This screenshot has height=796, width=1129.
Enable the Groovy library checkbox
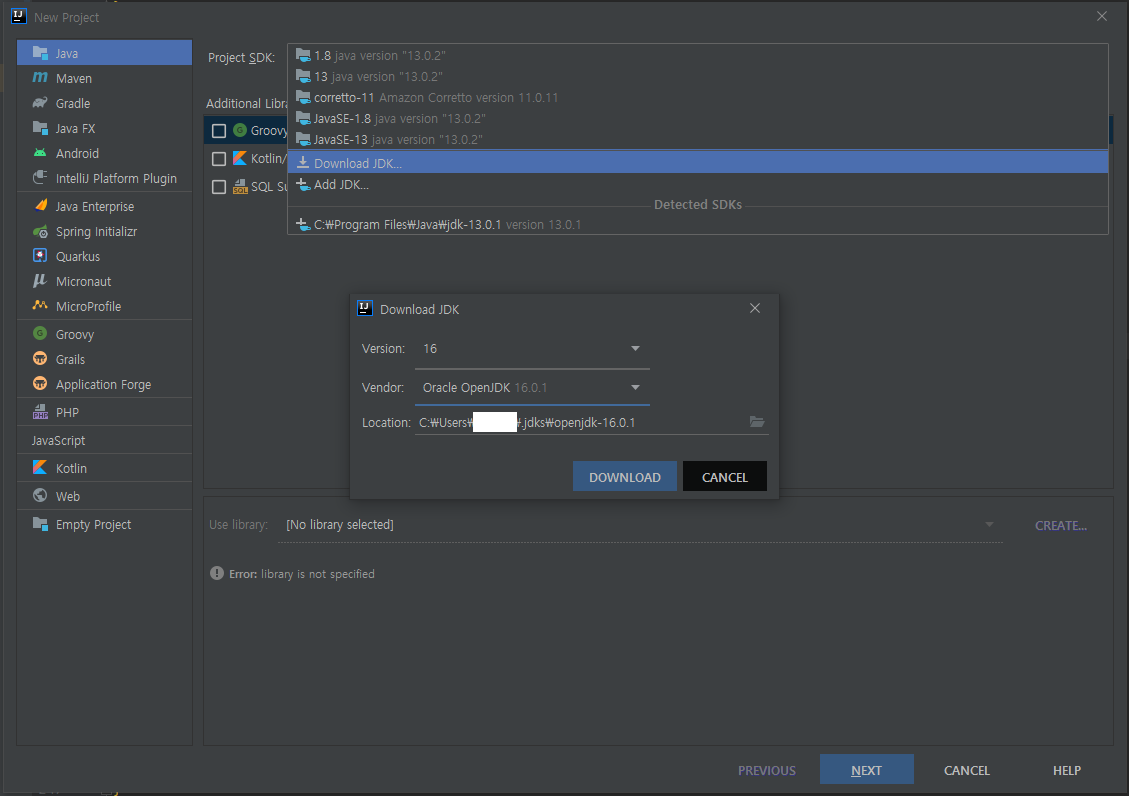pyautogui.click(x=219, y=130)
